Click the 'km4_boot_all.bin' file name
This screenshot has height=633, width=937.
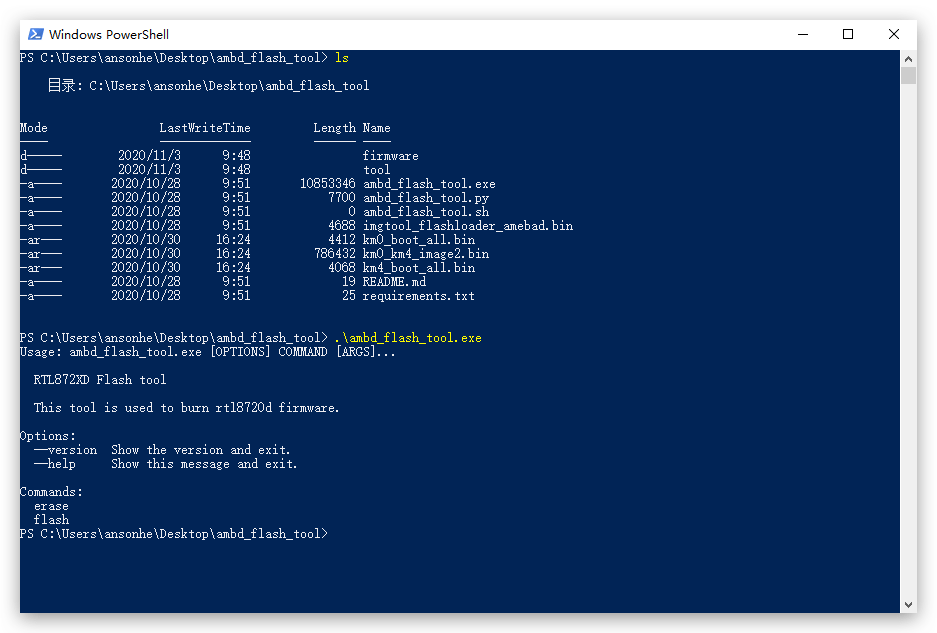point(418,268)
